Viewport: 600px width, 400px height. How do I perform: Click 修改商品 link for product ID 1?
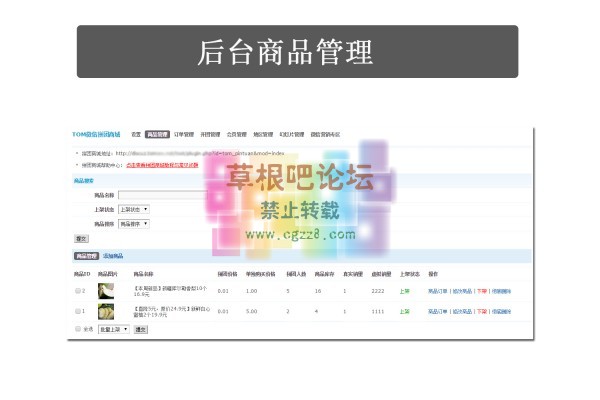pos(462,312)
